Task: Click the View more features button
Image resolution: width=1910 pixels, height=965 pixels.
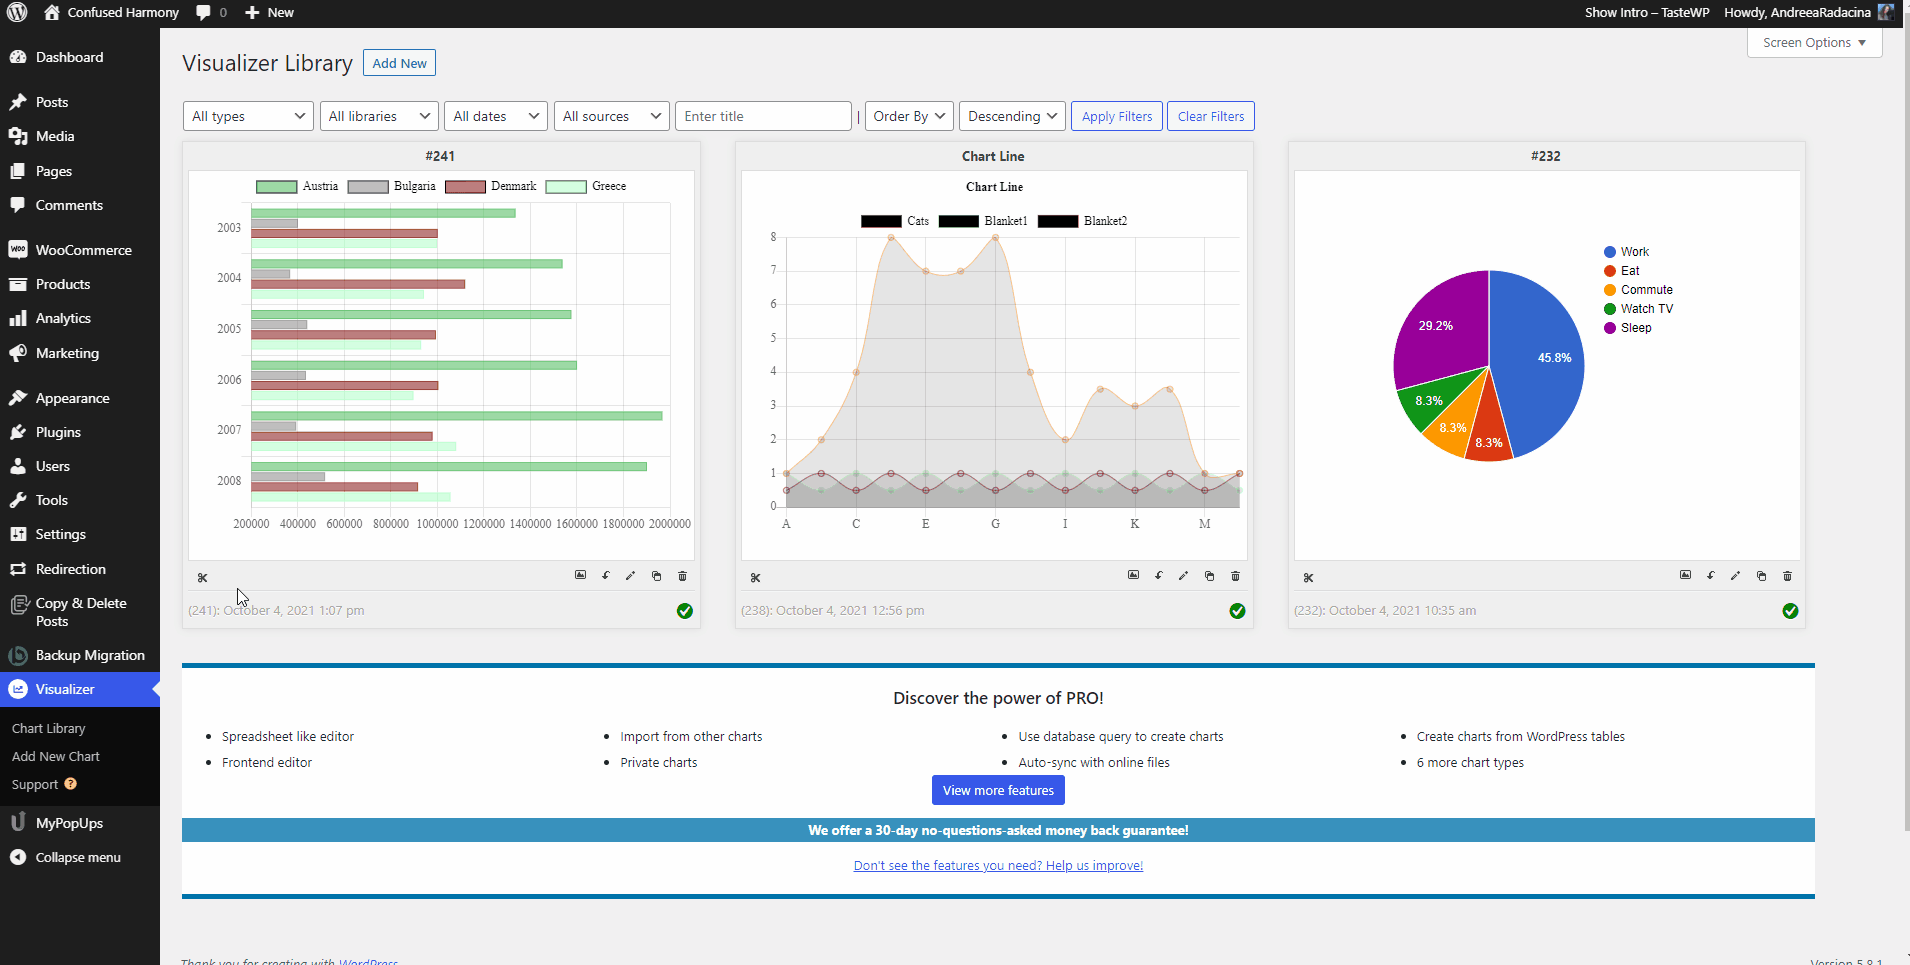Action: pos(997,790)
